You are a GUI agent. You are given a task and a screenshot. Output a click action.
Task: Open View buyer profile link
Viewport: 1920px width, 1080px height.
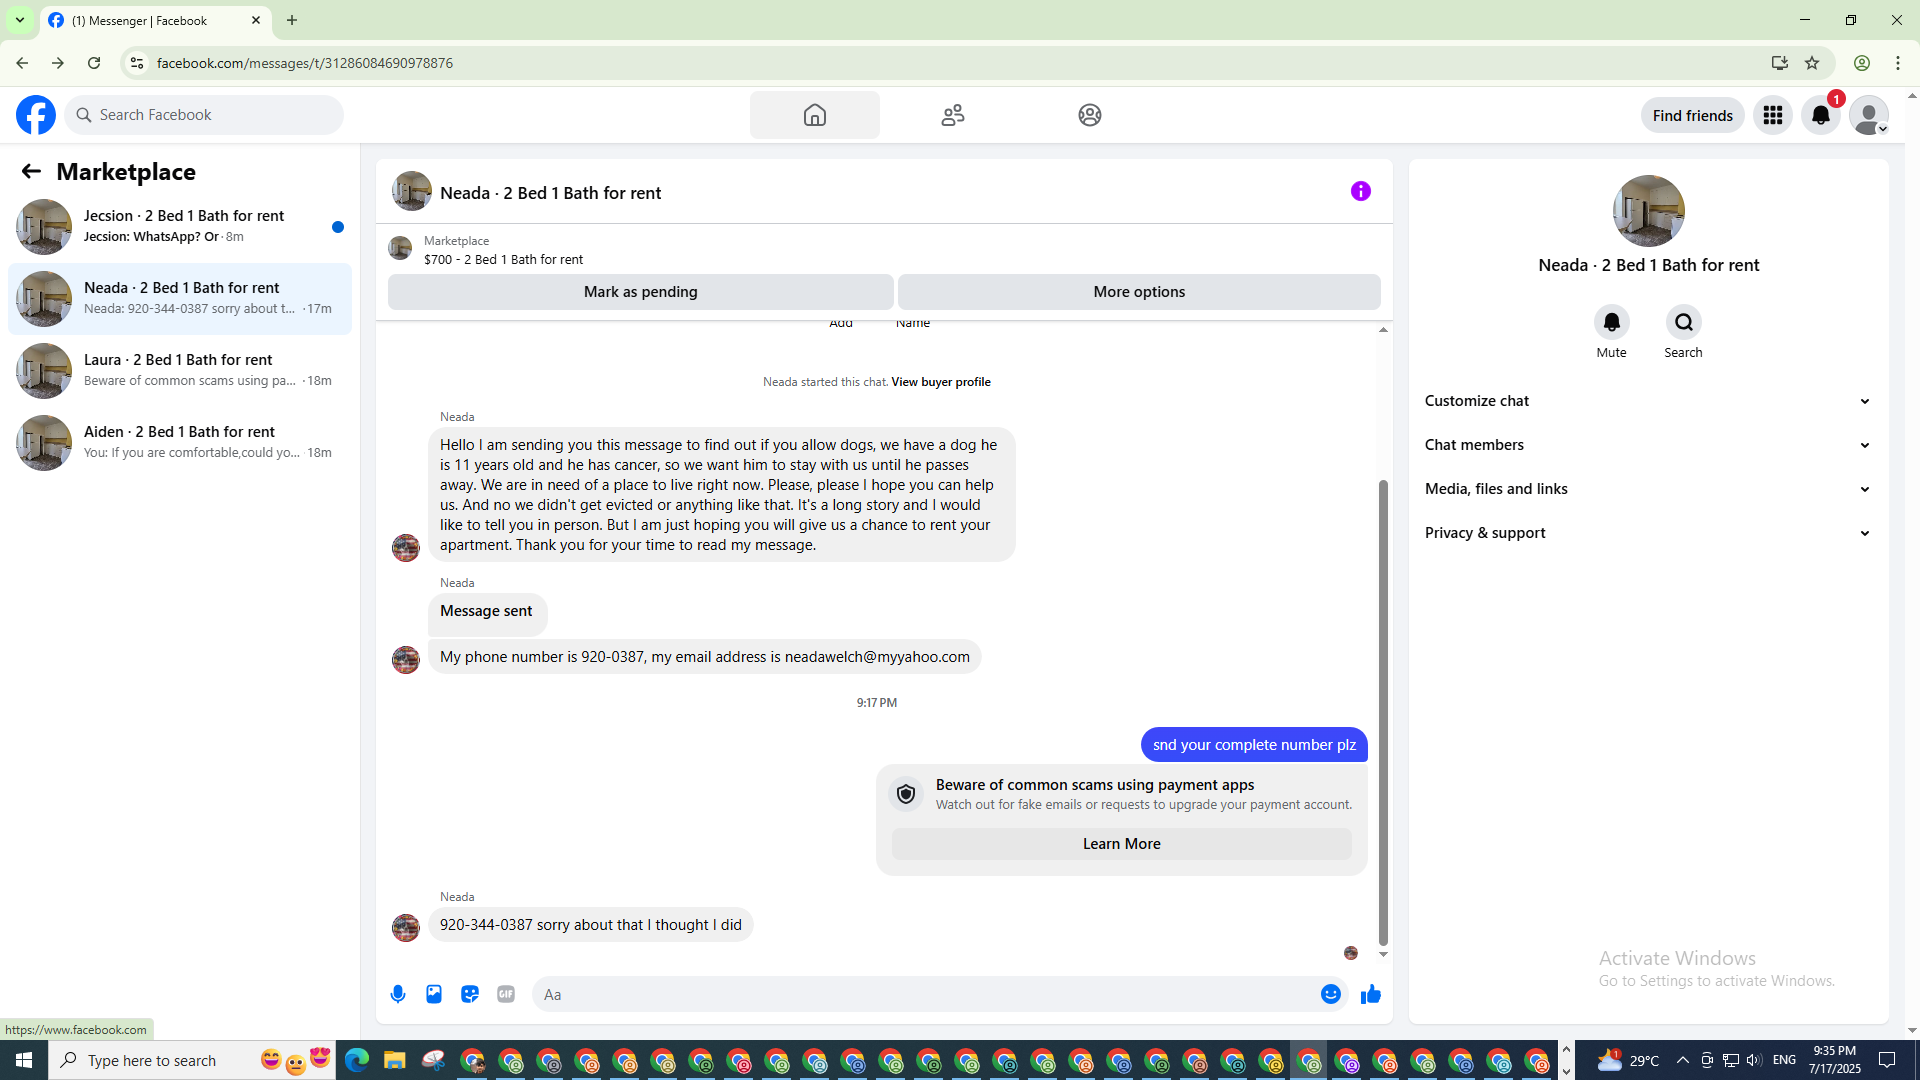coord(941,382)
